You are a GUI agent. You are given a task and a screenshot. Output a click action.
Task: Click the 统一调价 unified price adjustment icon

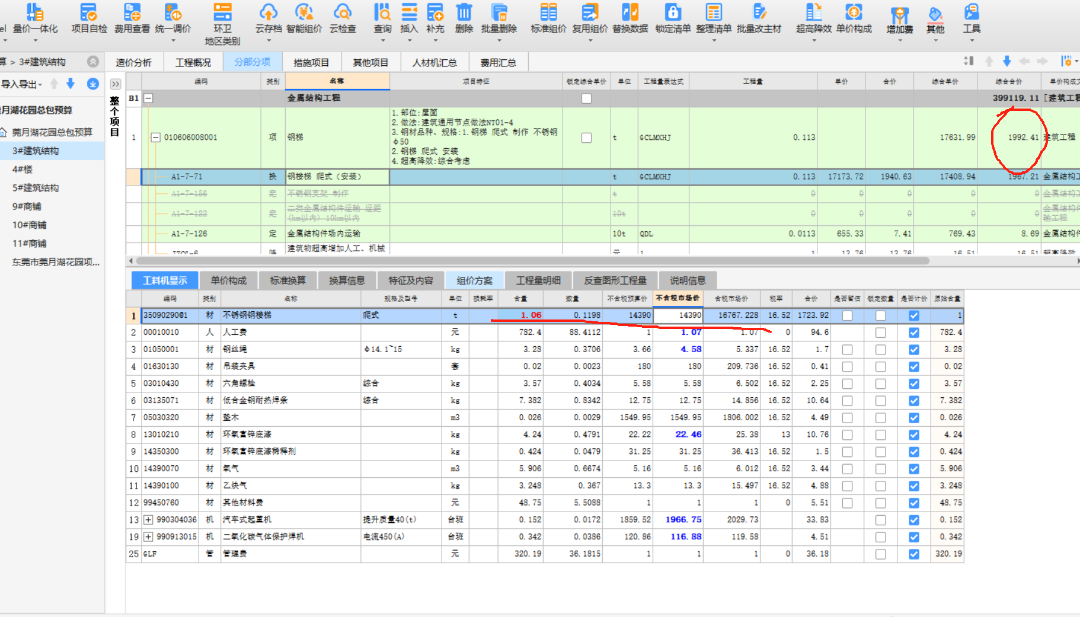[172, 12]
